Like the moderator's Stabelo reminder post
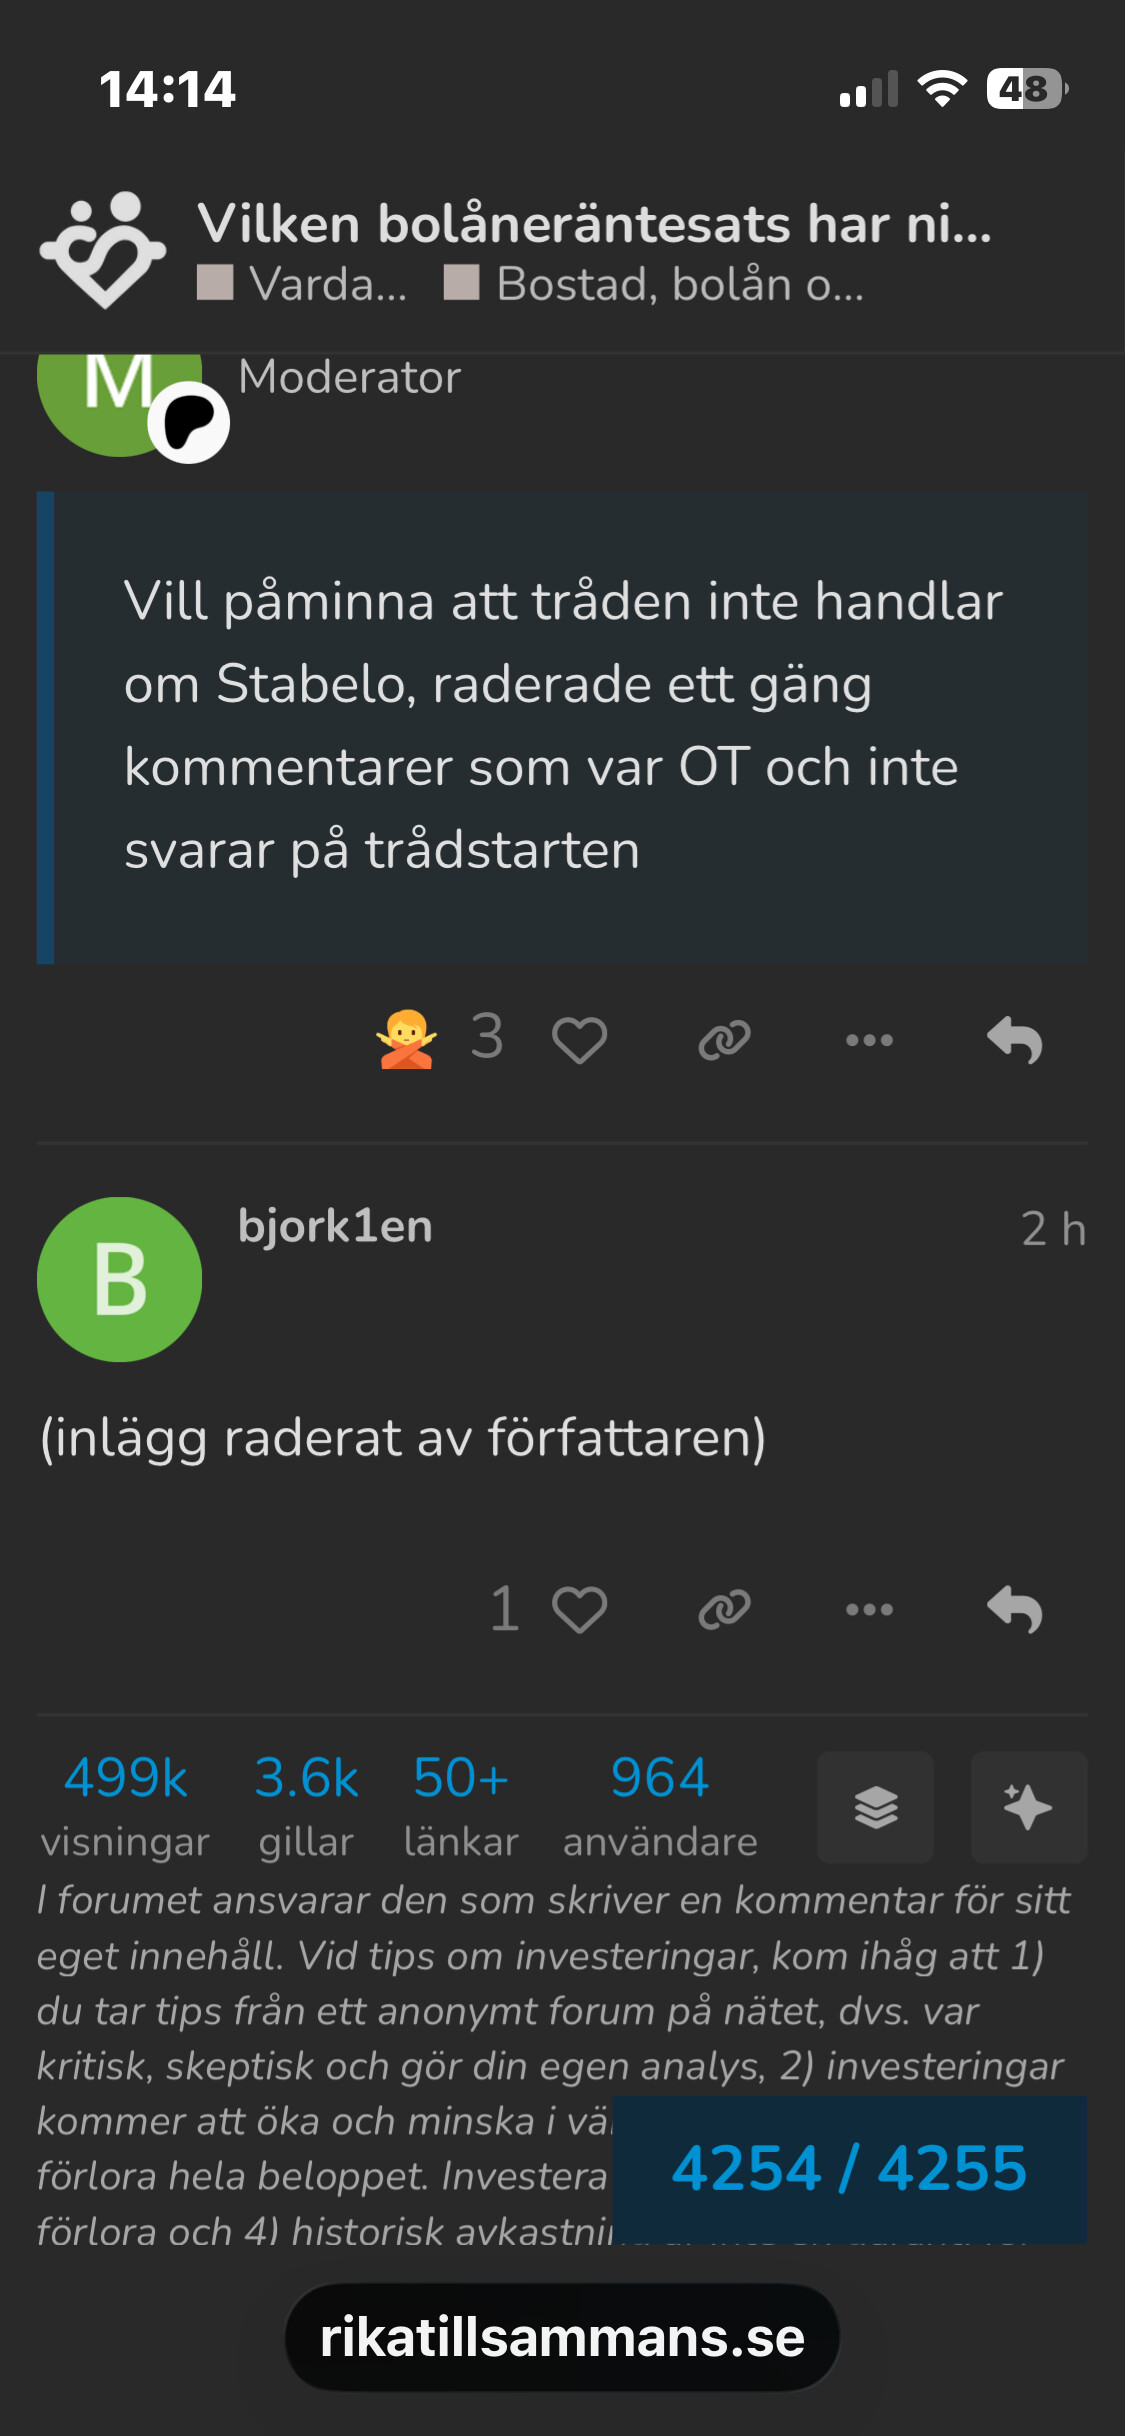 (x=579, y=1040)
